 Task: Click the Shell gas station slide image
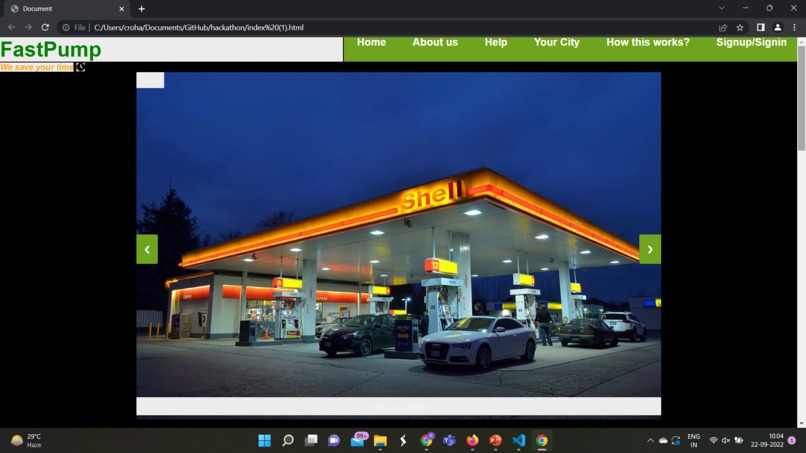pyautogui.click(x=398, y=234)
